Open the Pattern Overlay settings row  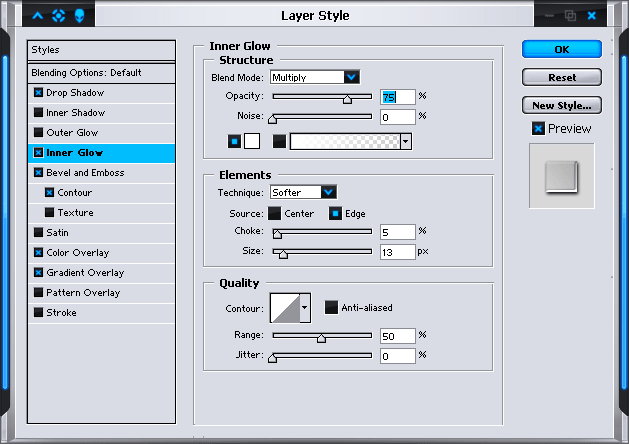click(101, 293)
